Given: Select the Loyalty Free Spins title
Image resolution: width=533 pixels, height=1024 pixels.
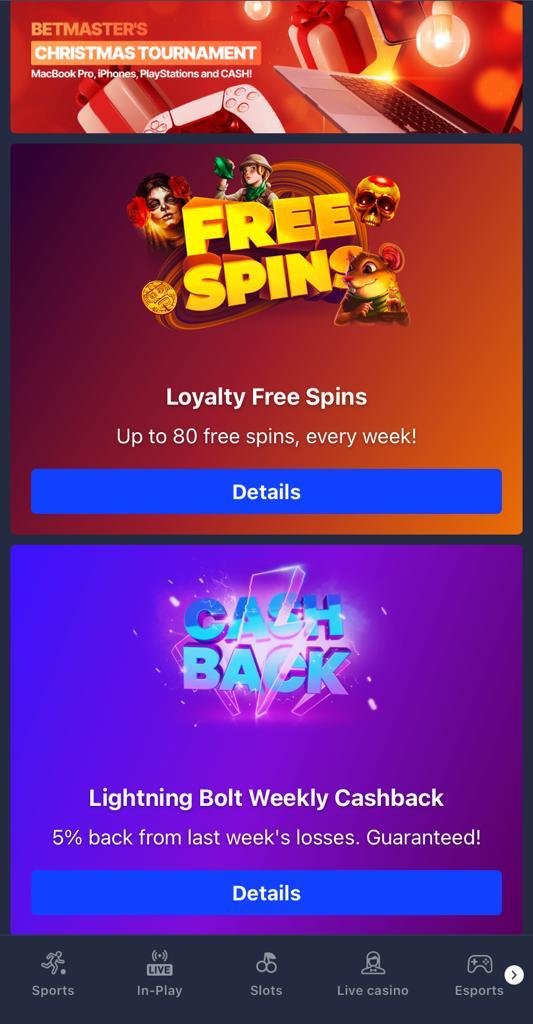Looking at the screenshot, I should 266,396.
